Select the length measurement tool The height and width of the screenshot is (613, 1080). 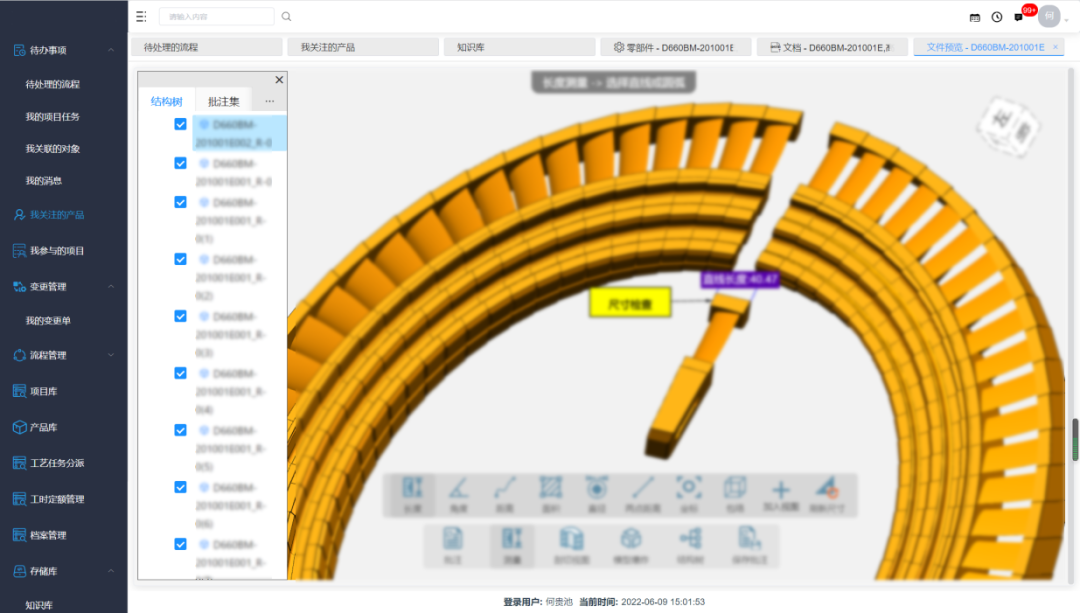[412, 495]
